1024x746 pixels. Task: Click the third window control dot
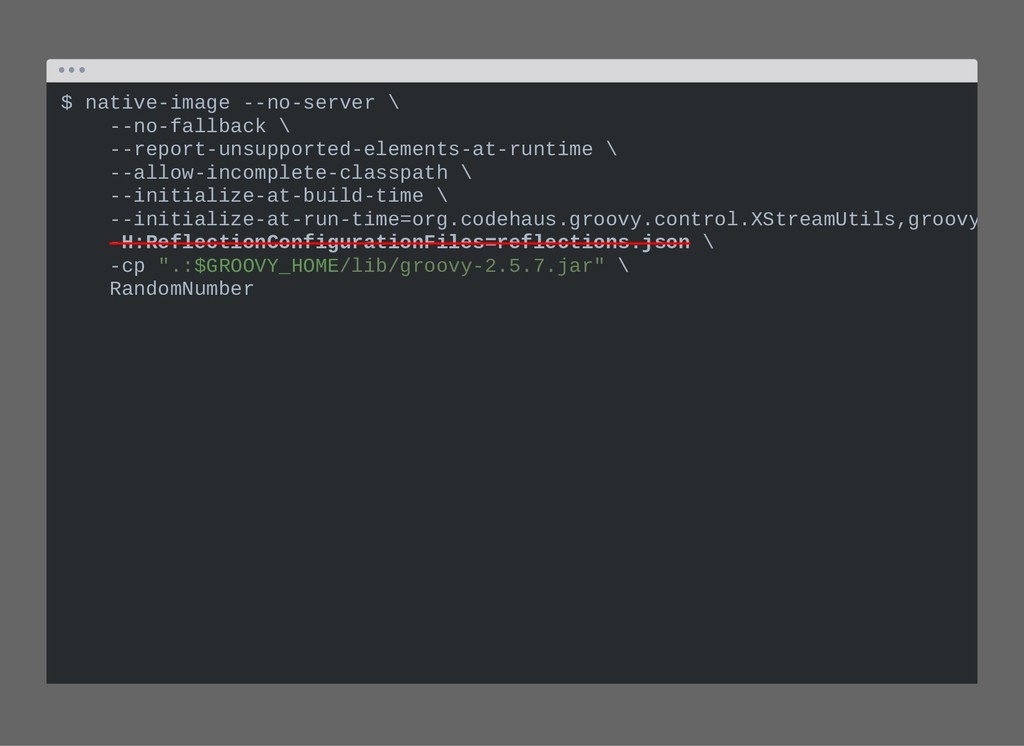82,70
